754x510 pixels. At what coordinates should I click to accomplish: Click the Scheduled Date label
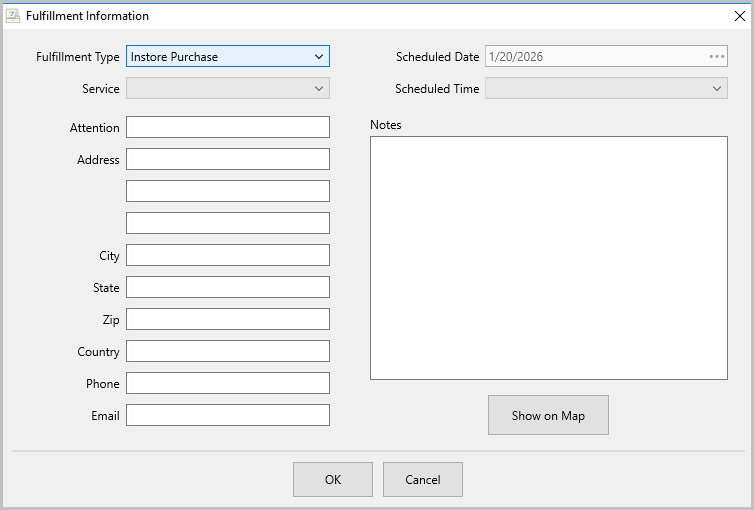pyautogui.click(x=437, y=57)
